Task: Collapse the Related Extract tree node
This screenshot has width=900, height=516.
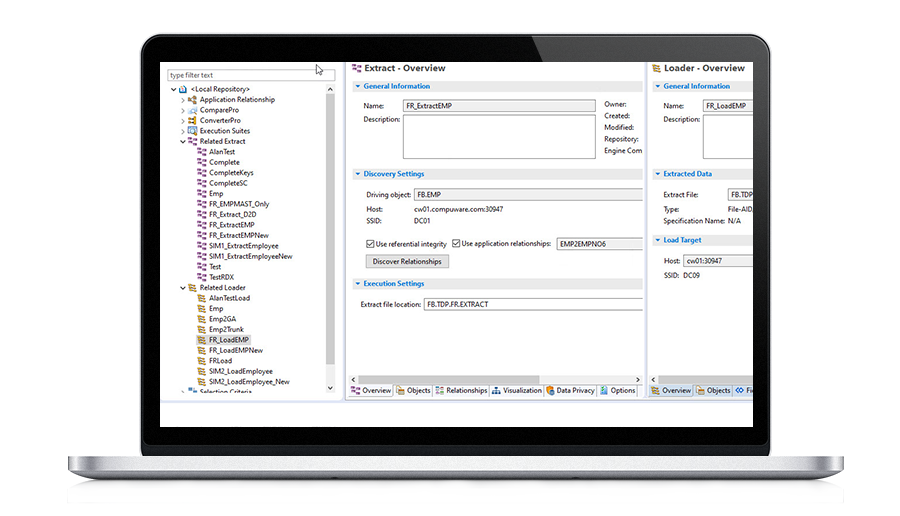Action: (182, 142)
